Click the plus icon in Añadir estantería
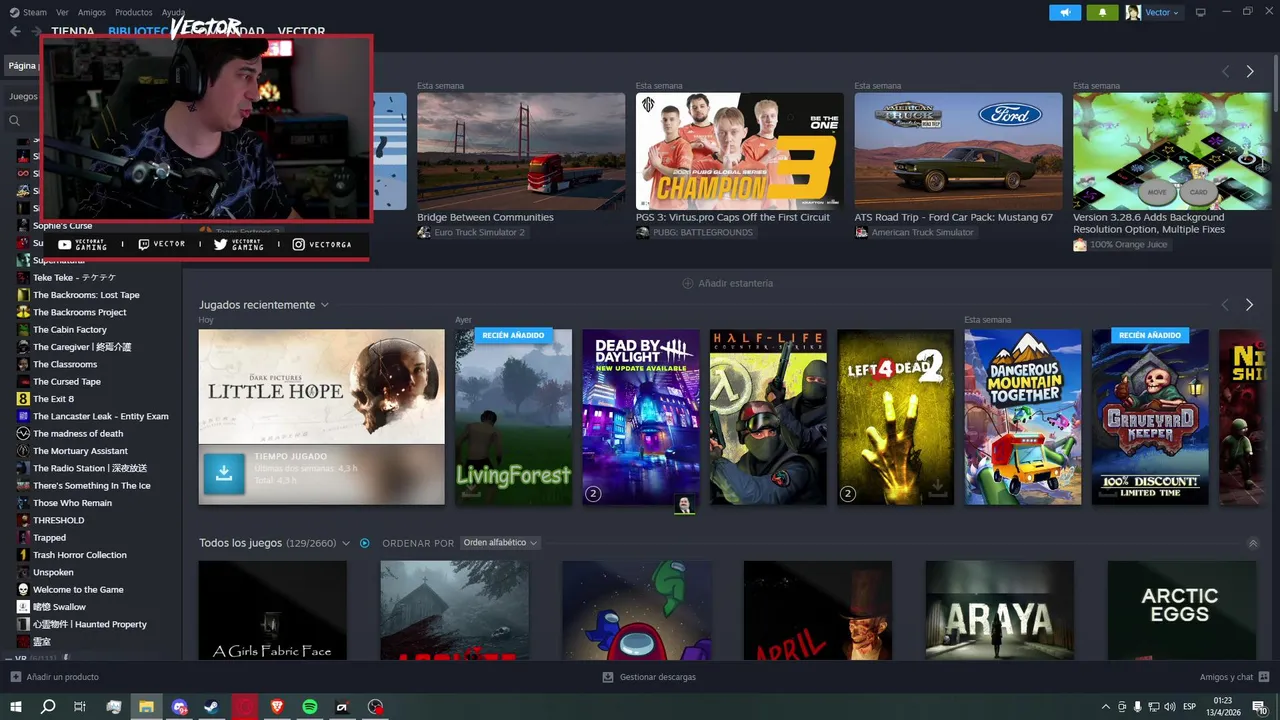 coord(687,283)
